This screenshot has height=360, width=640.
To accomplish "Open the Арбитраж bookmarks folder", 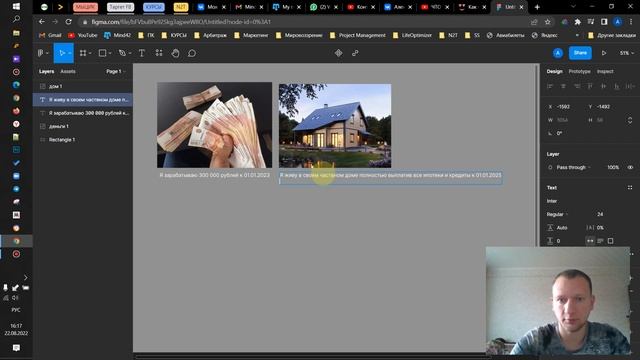I will point(210,36).
